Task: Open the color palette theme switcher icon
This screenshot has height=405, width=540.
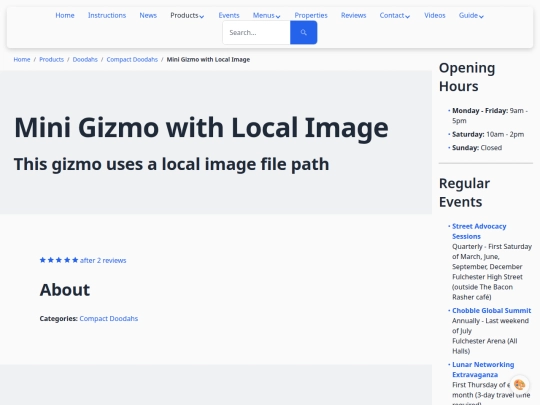Action: tap(519, 384)
